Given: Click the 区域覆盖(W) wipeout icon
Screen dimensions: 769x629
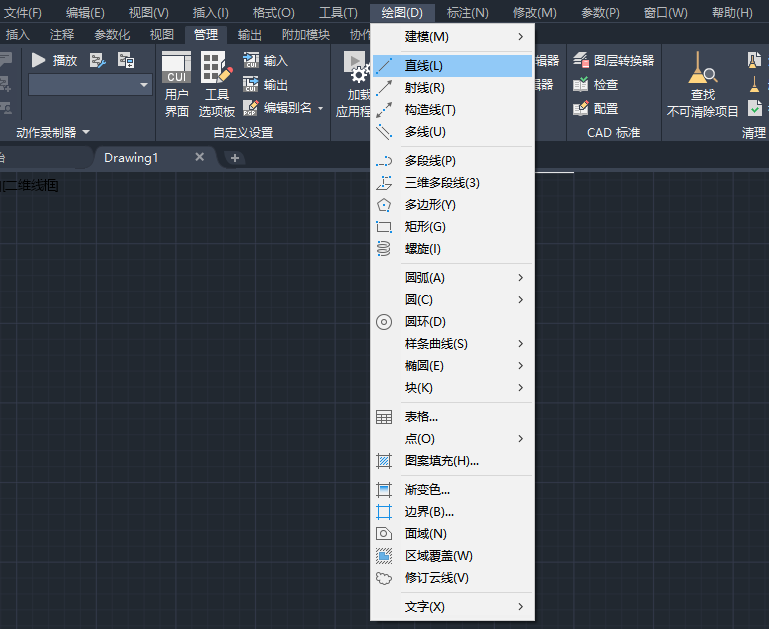Looking at the screenshot, I should 384,556.
